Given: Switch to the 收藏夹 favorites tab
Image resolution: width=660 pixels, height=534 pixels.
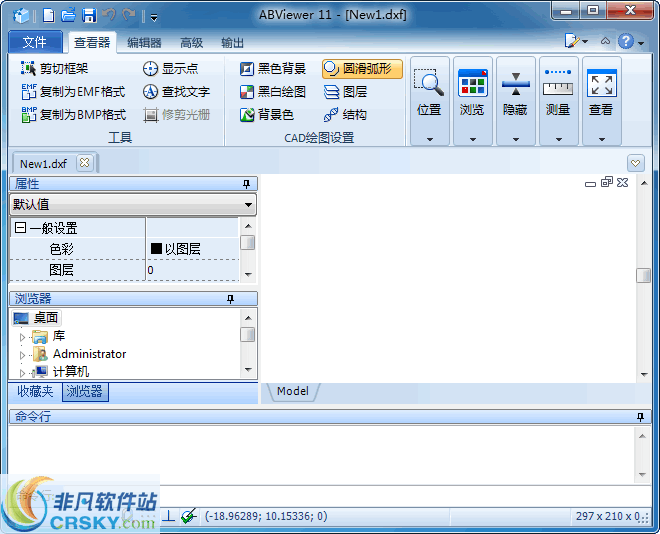Looking at the screenshot, I should coord(35,391).
